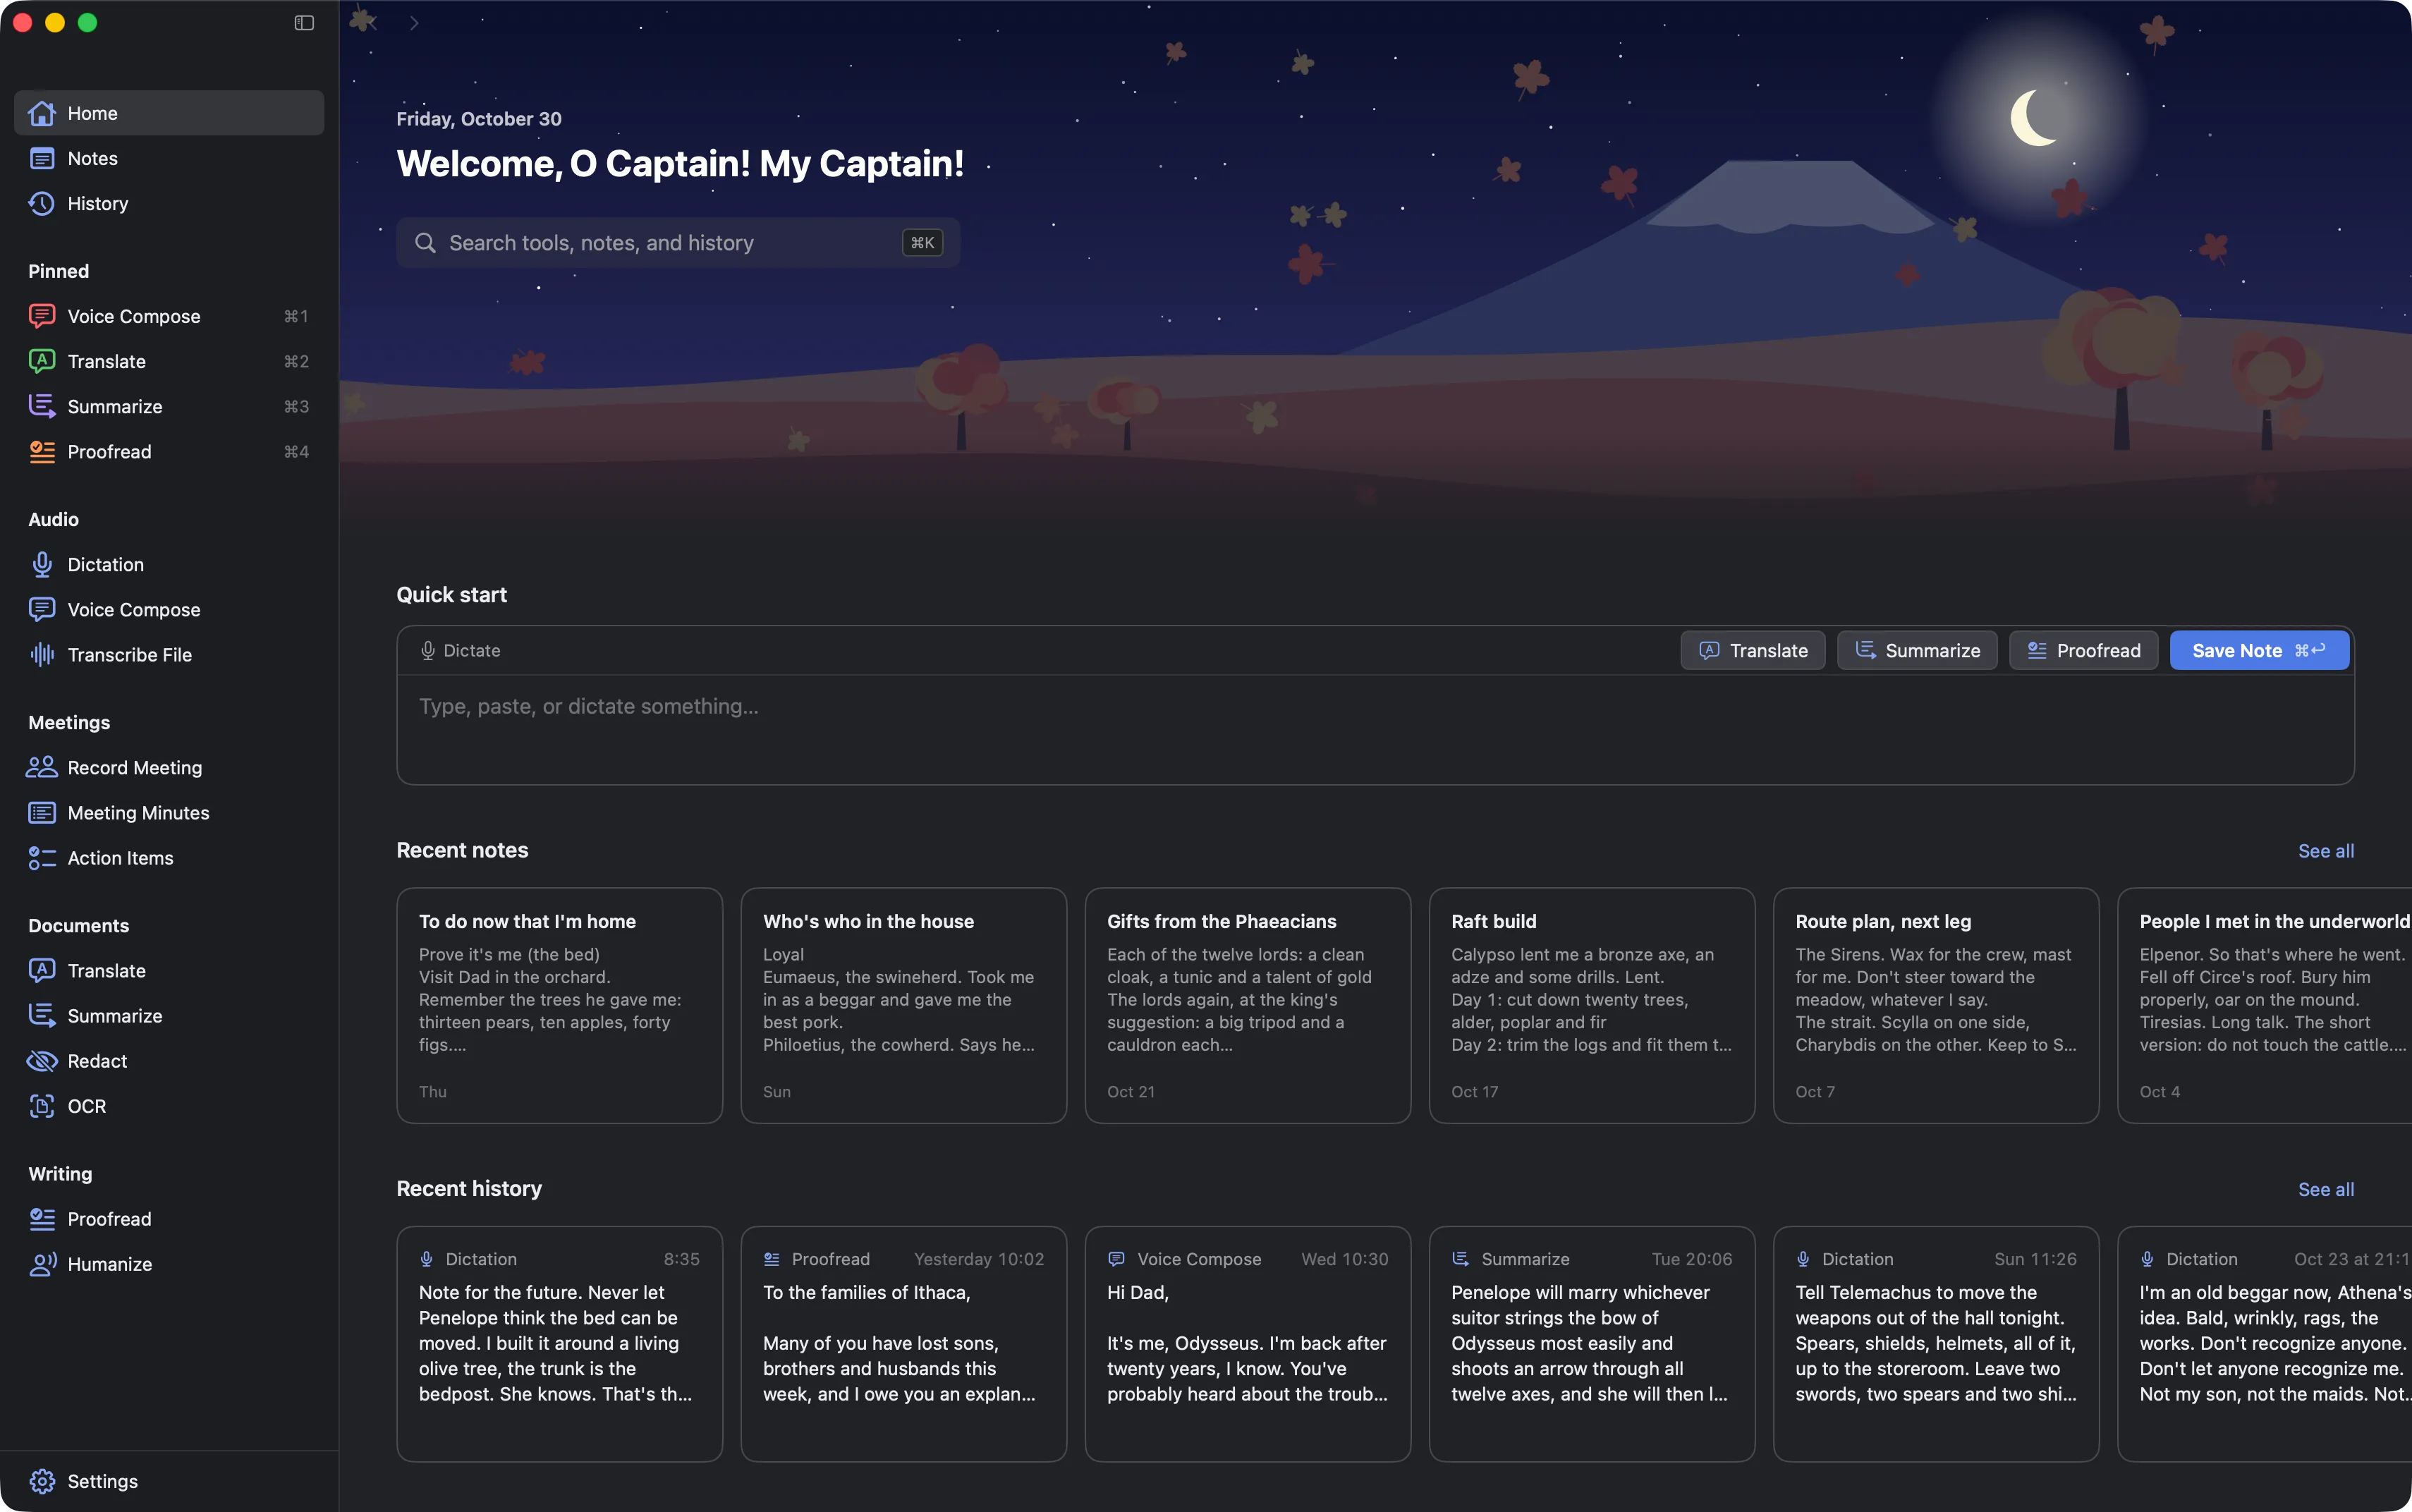The height and width of the screenshot is (1512, 2412).
Task: Click Dictate in Quick start box
Action: tap(460, 650)
